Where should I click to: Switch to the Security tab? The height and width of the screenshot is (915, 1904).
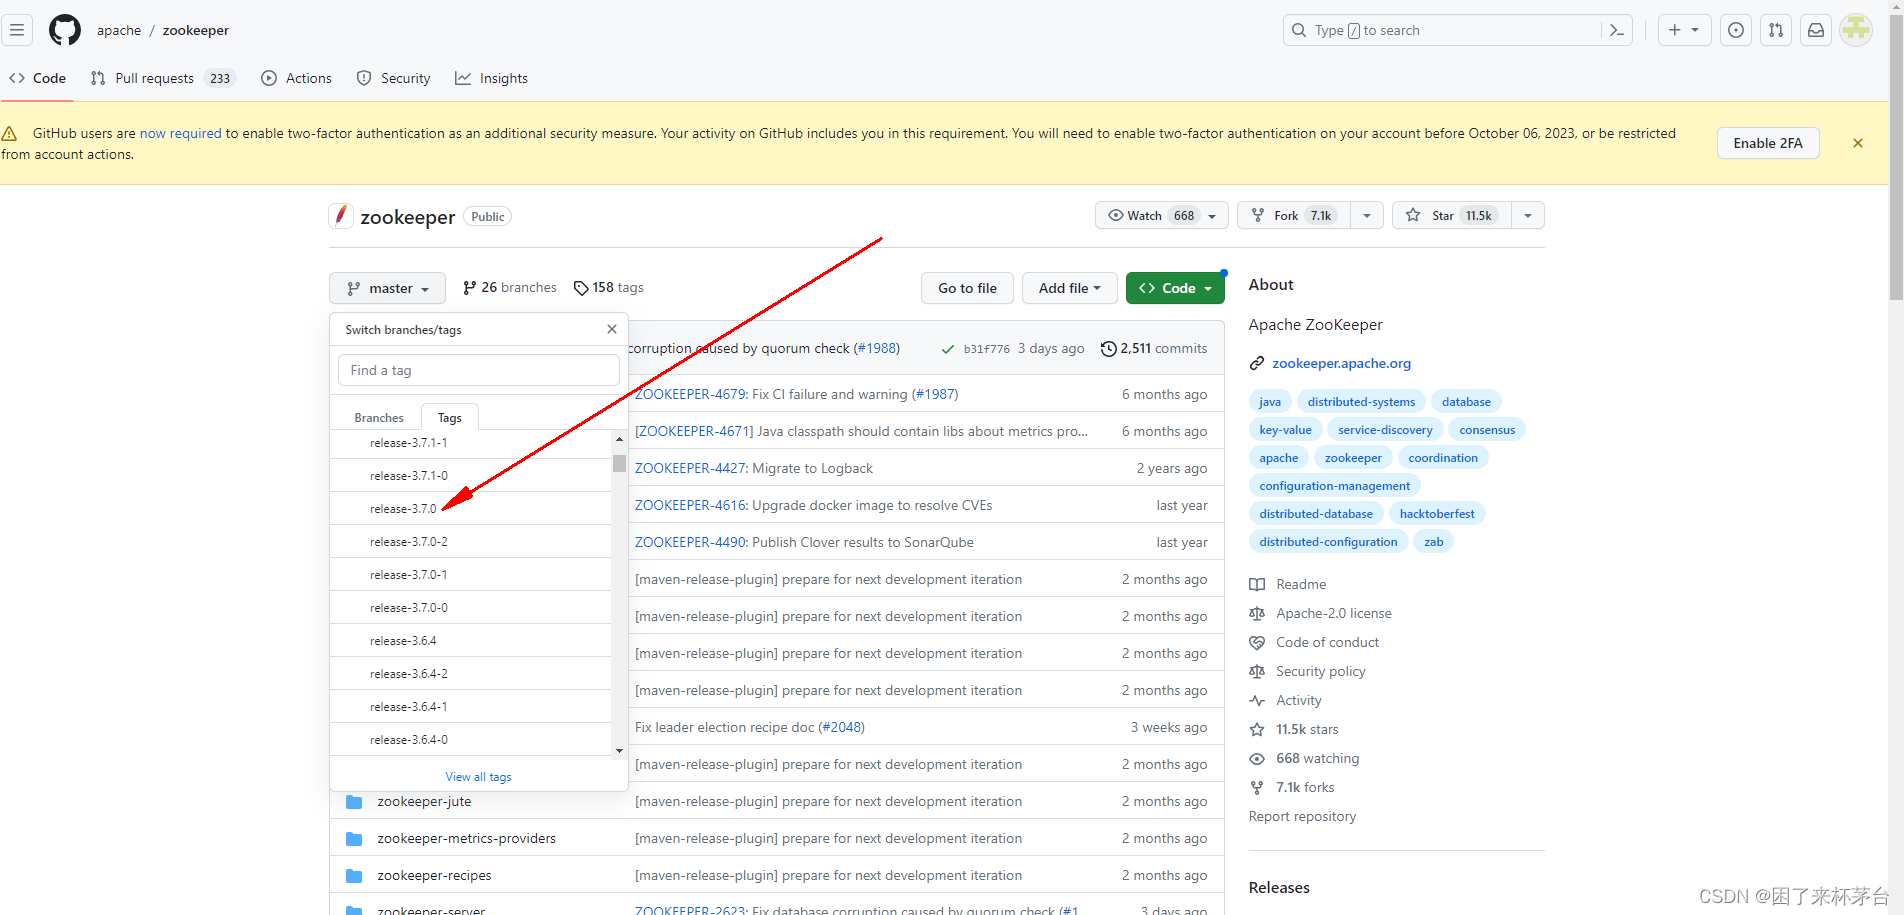(394, 78)
